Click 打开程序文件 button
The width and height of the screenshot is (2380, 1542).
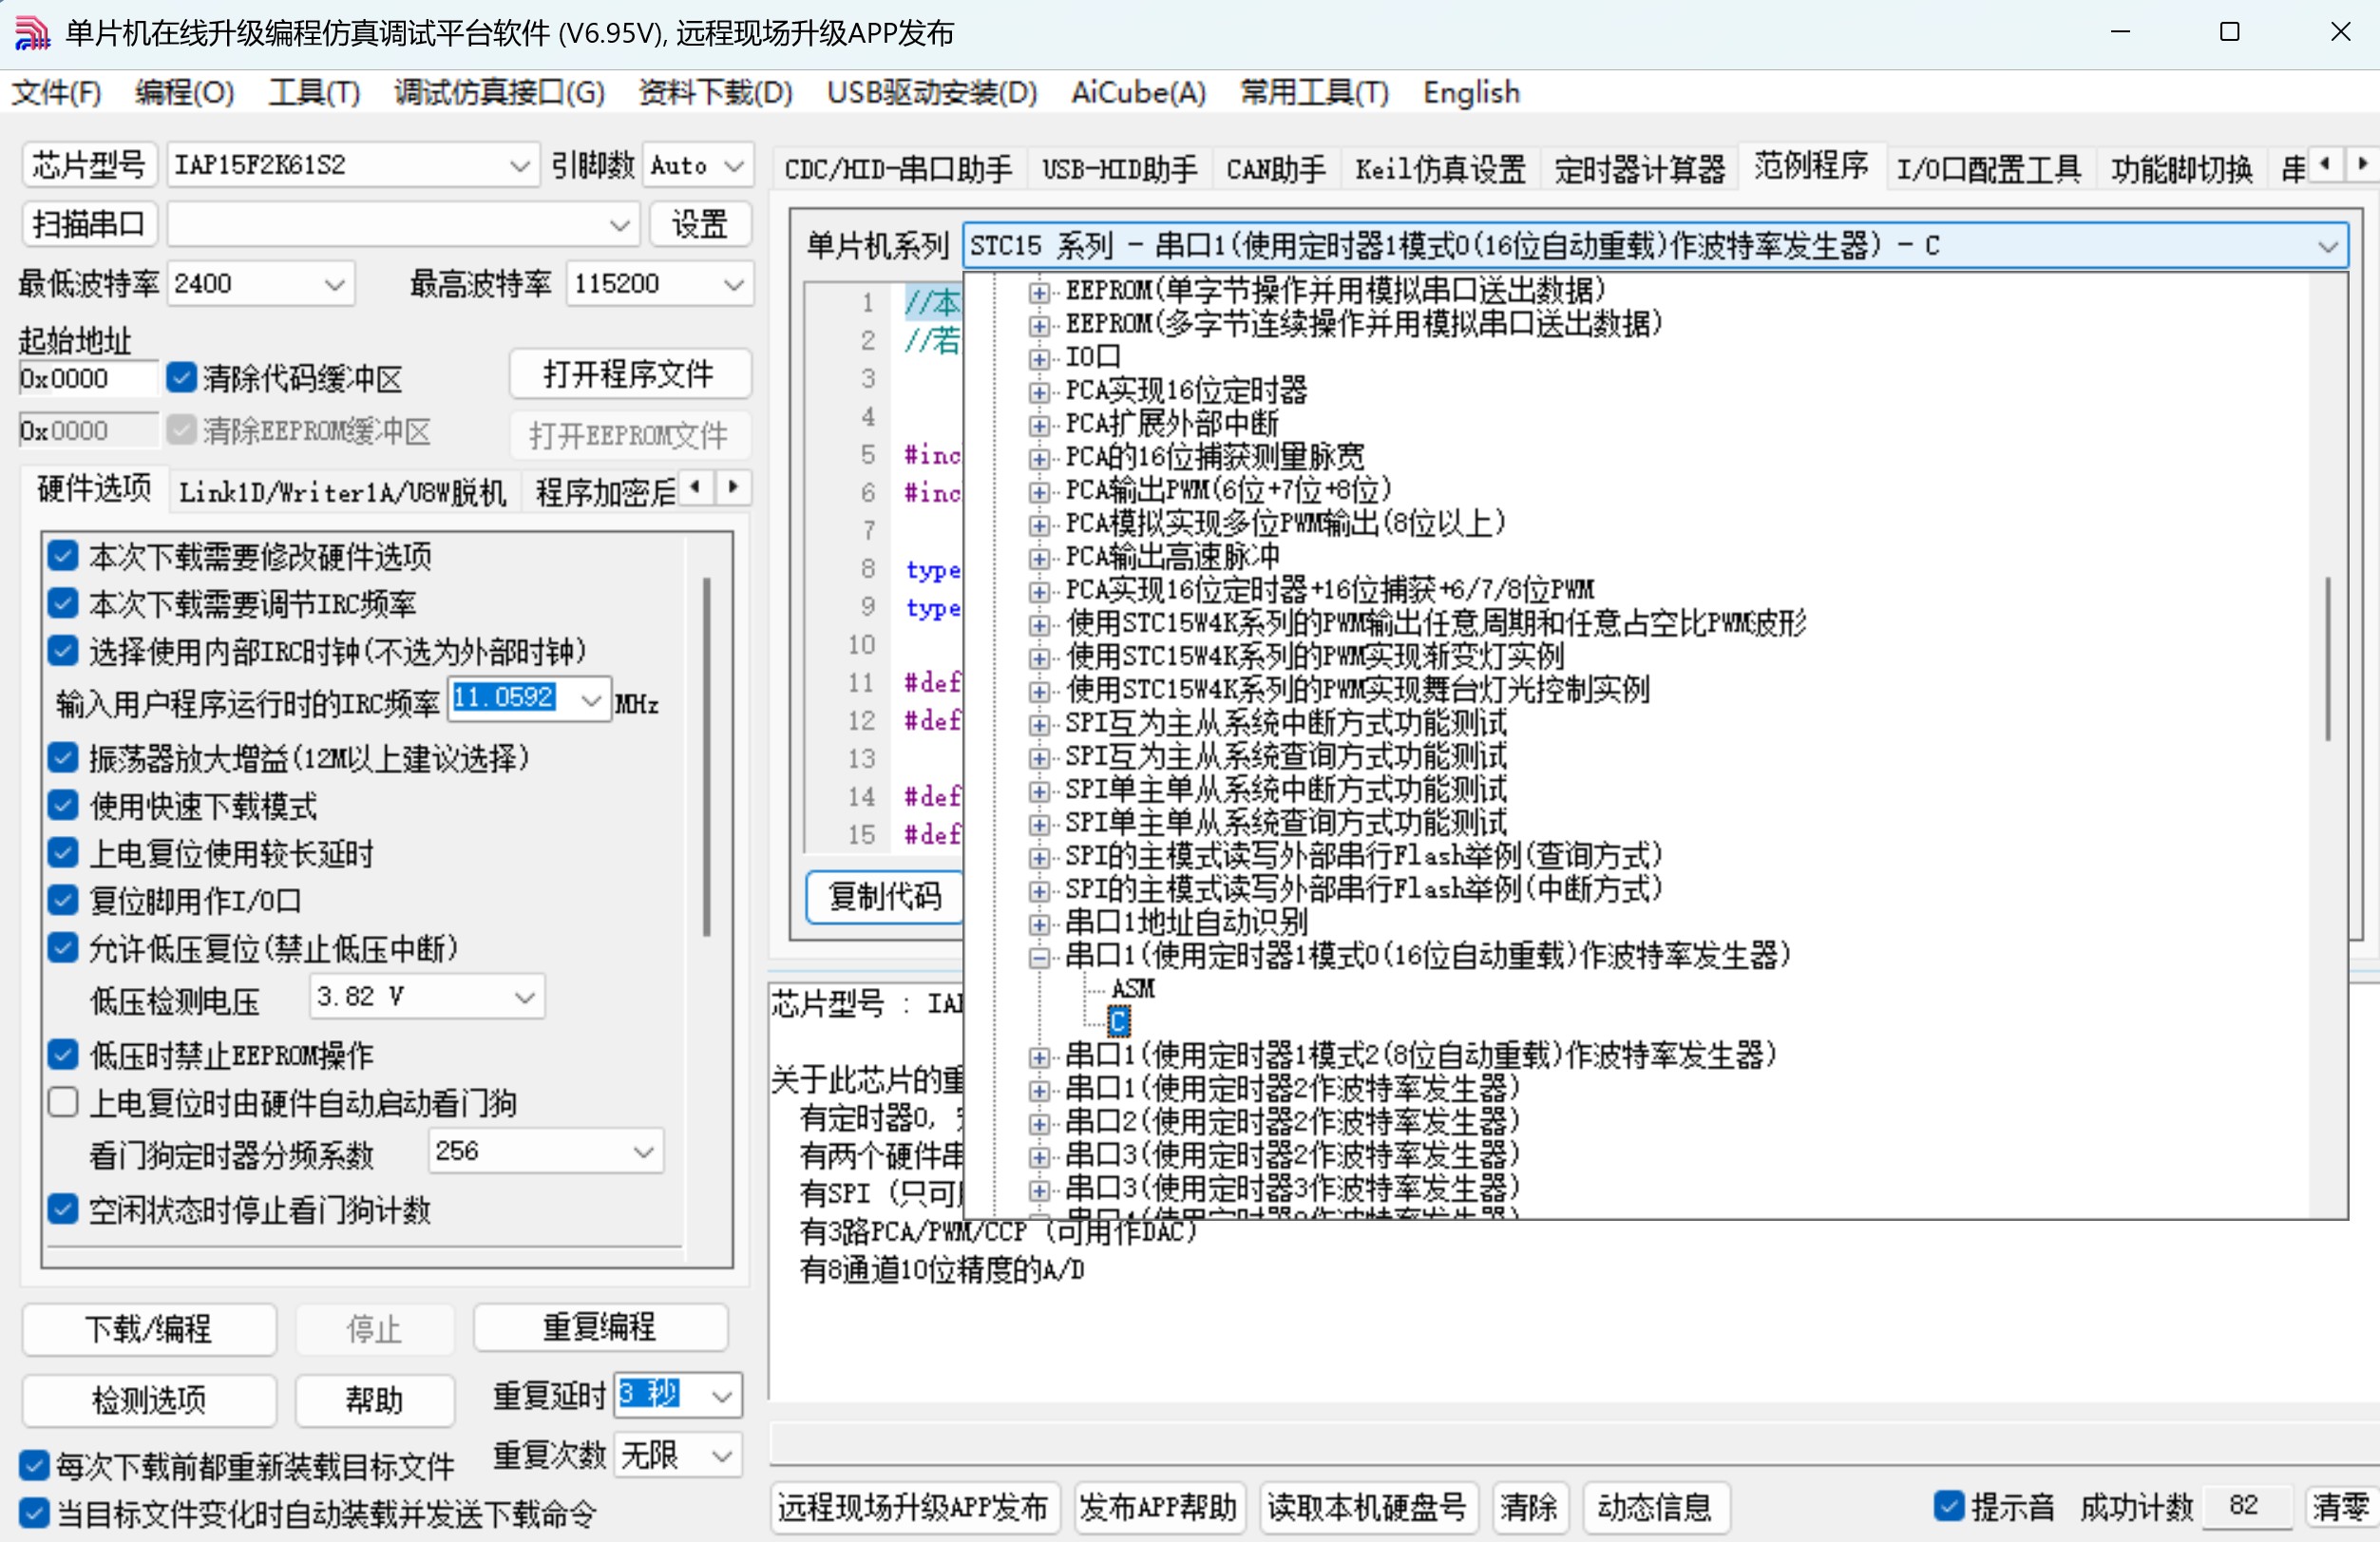click(629, 374)
